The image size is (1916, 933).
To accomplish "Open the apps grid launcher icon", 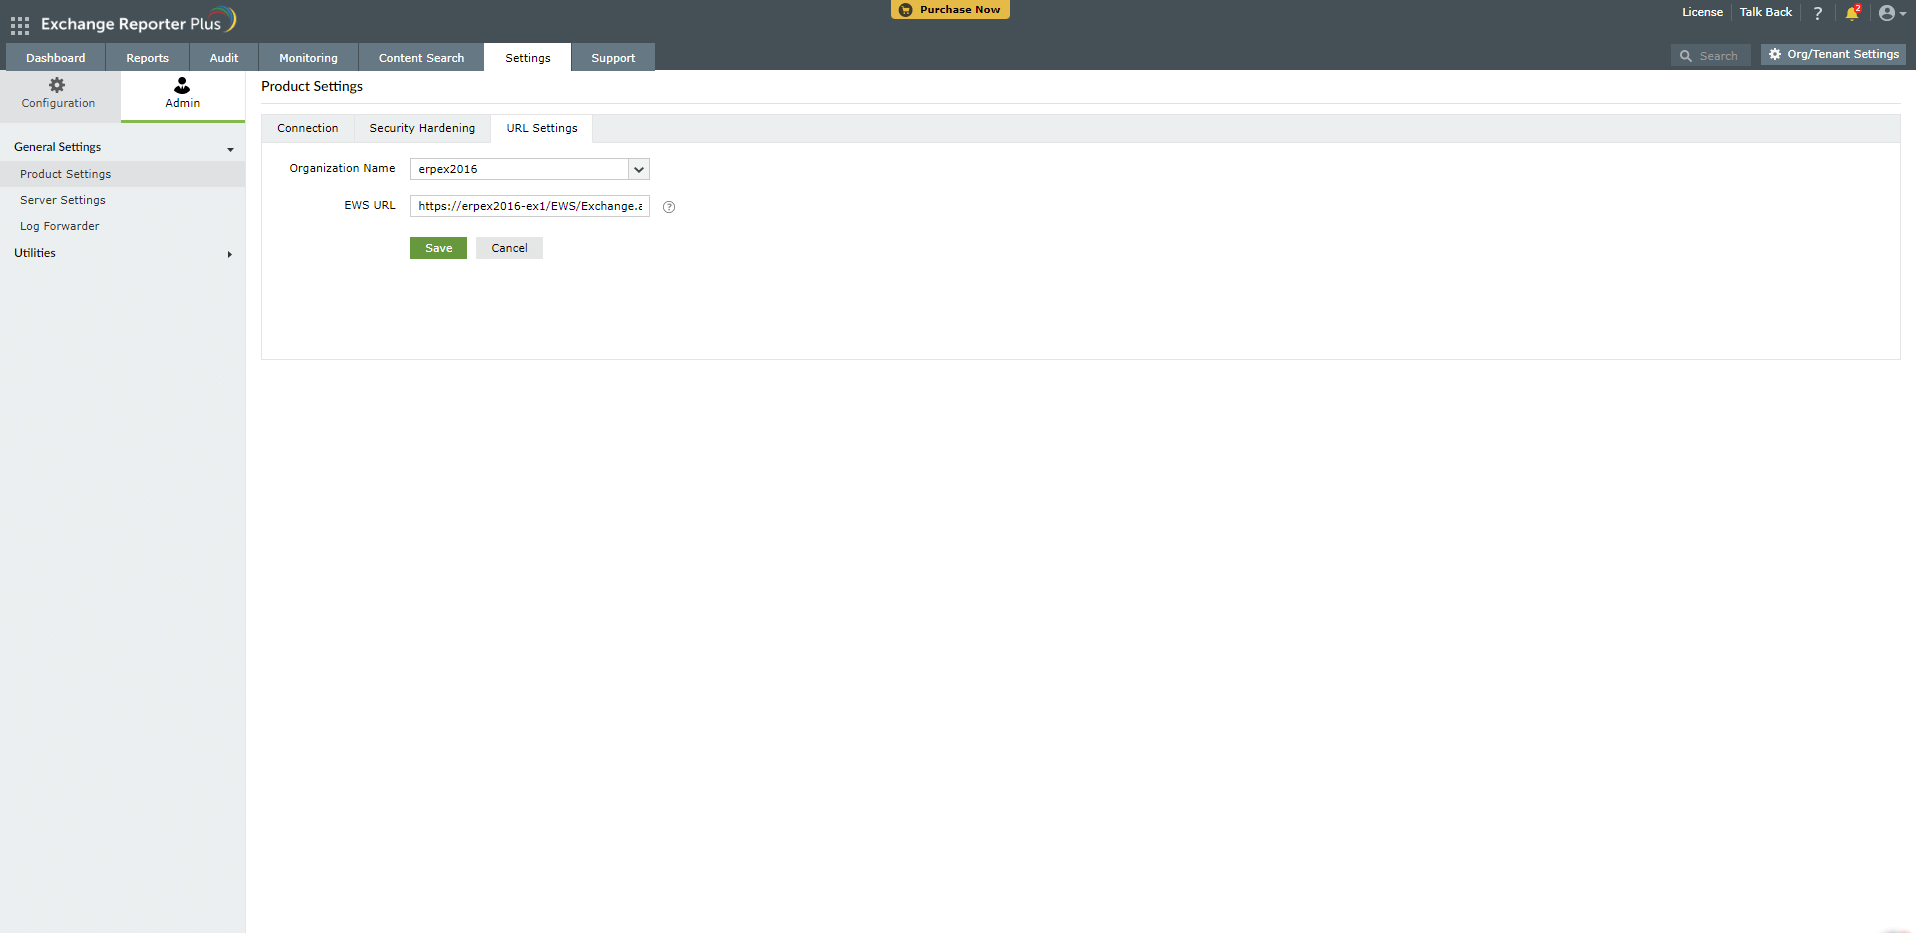I will (x=20, y=25).
